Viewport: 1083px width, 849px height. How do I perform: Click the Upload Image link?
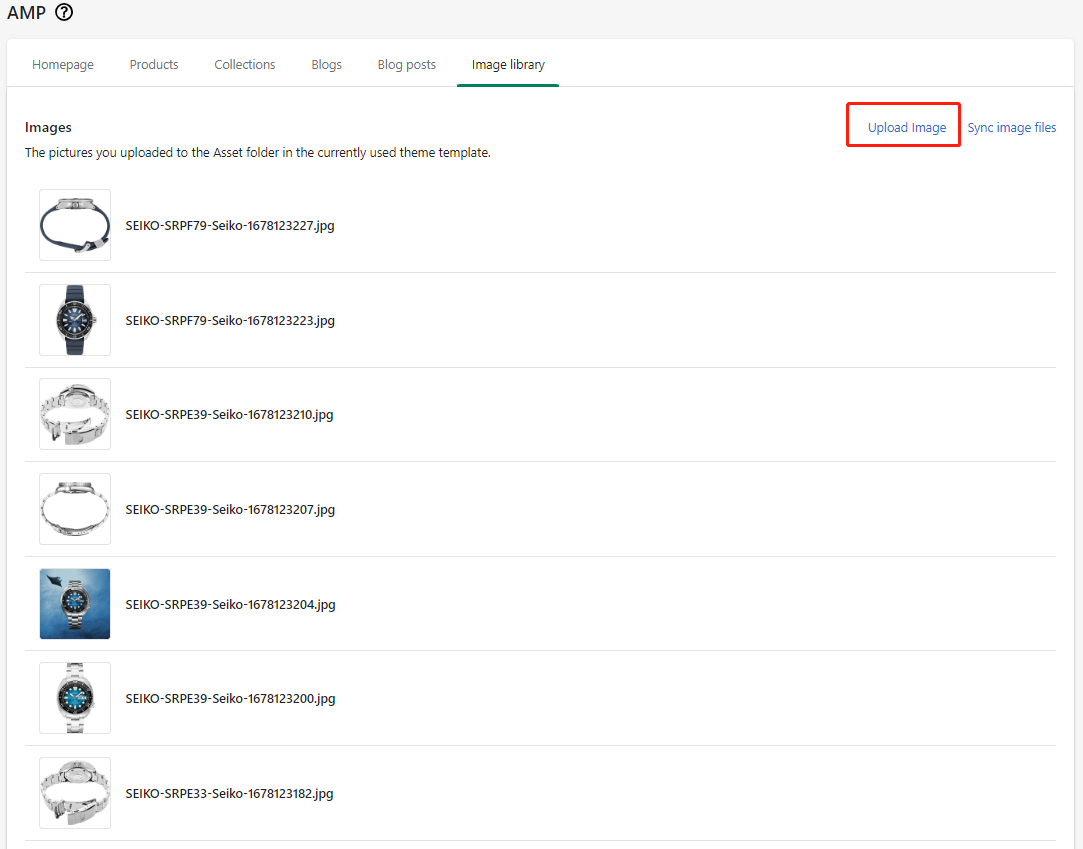pos(906,127)
